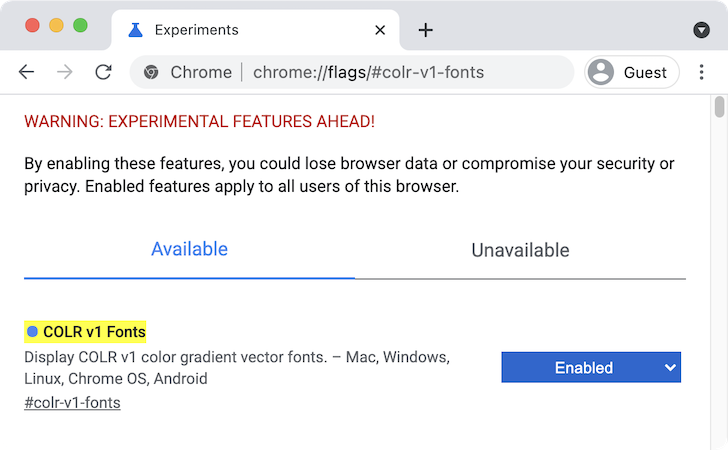Image resolution: width=728 pixels, height=450 pixels.
Task: Open a new tab with the plus icon
Action: point(425,30)
